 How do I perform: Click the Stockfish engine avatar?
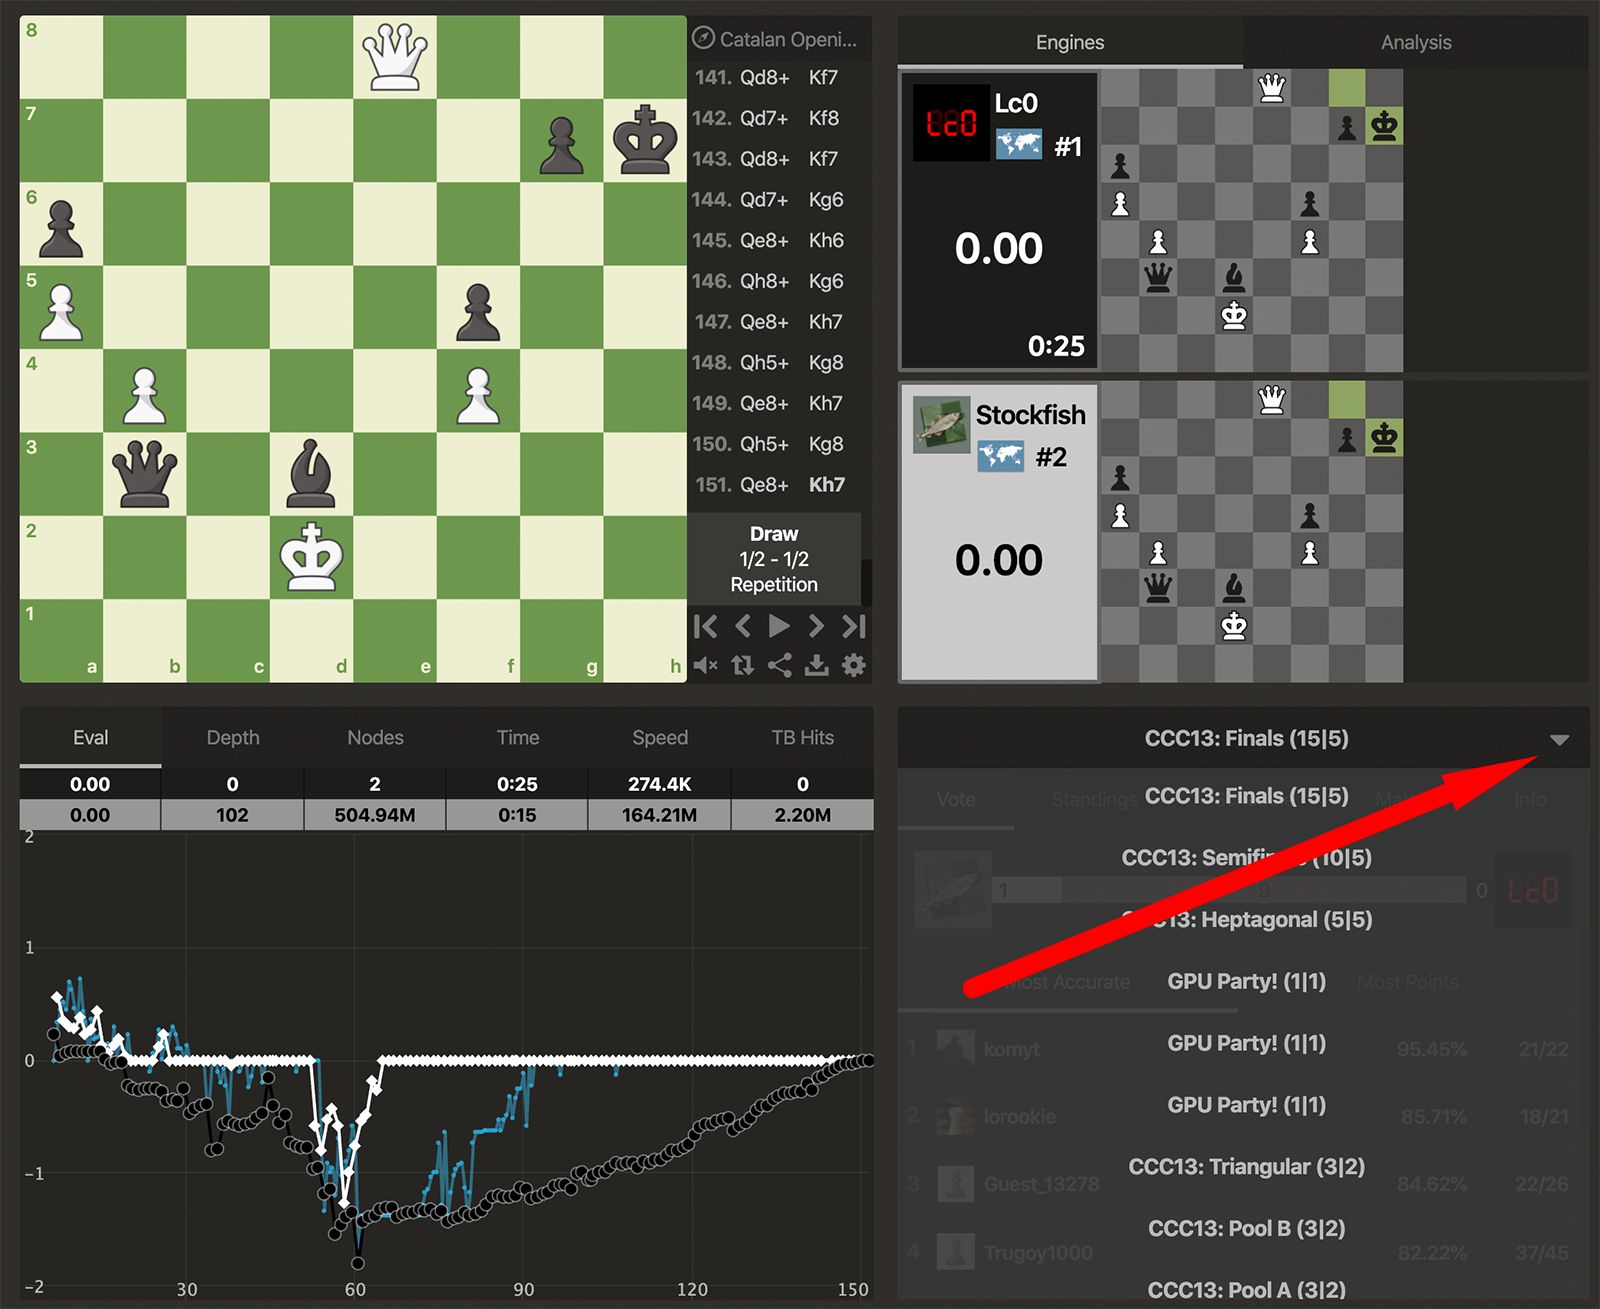pos(941,425)
